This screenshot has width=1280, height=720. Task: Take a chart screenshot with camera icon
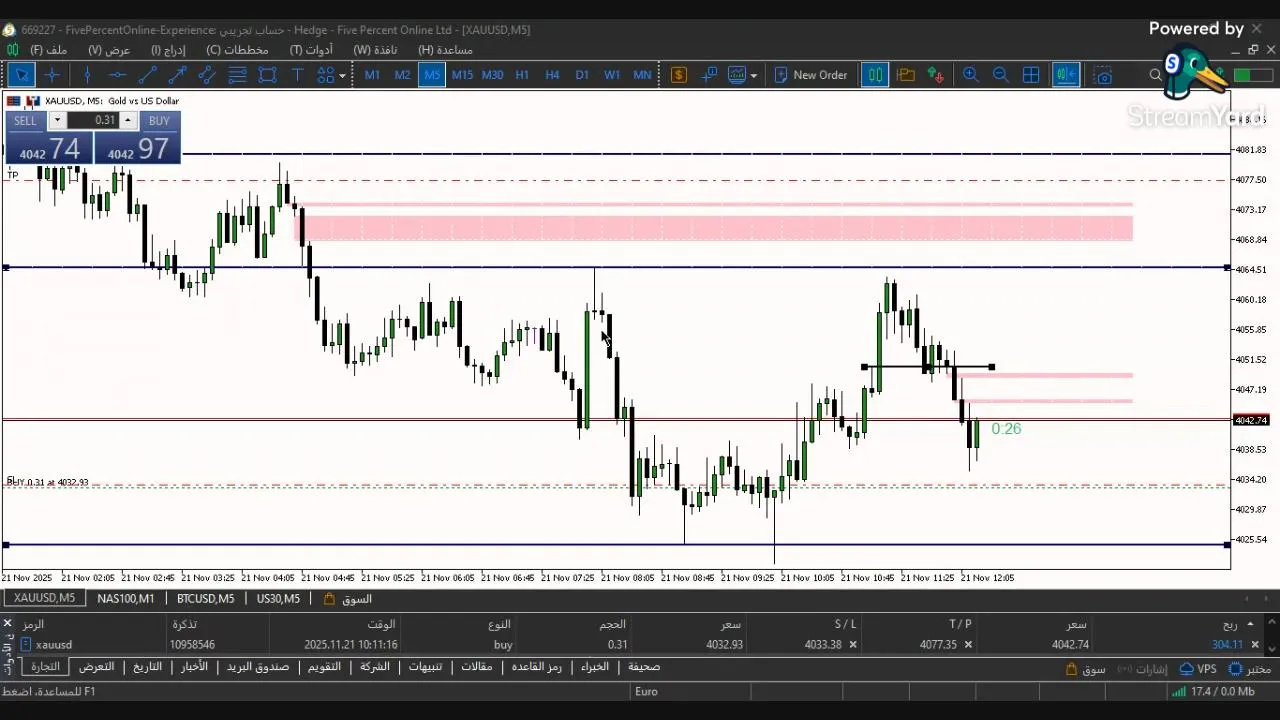(x=1103, y=75)
